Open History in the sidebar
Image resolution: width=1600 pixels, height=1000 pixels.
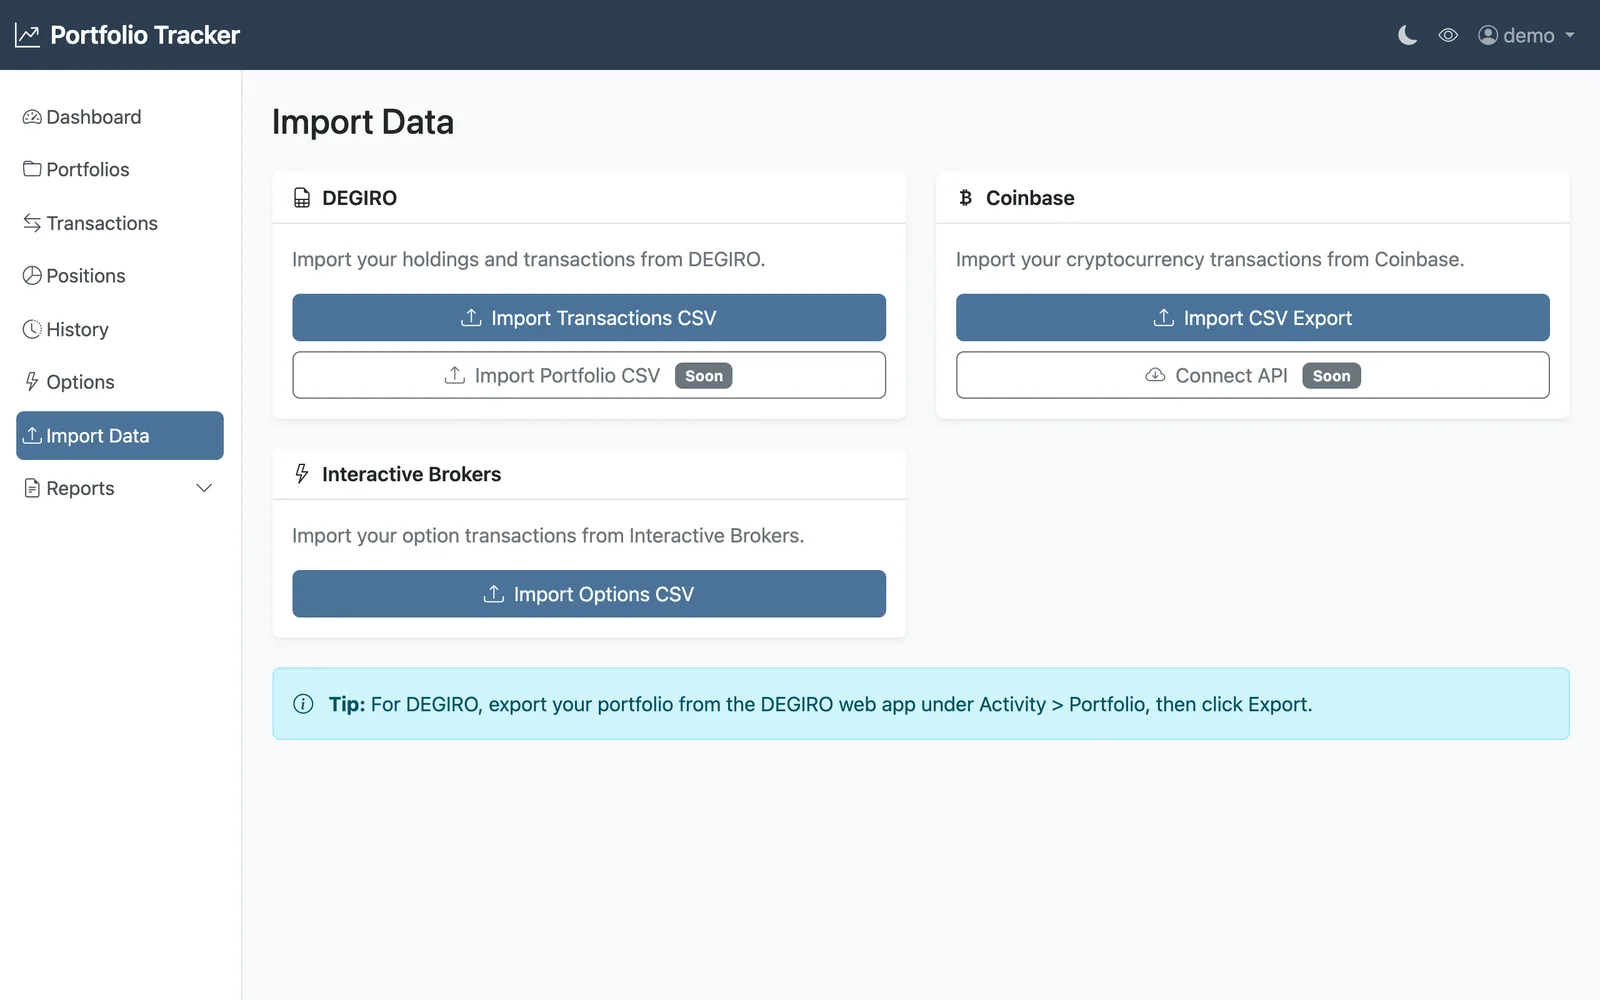point(120,329)
